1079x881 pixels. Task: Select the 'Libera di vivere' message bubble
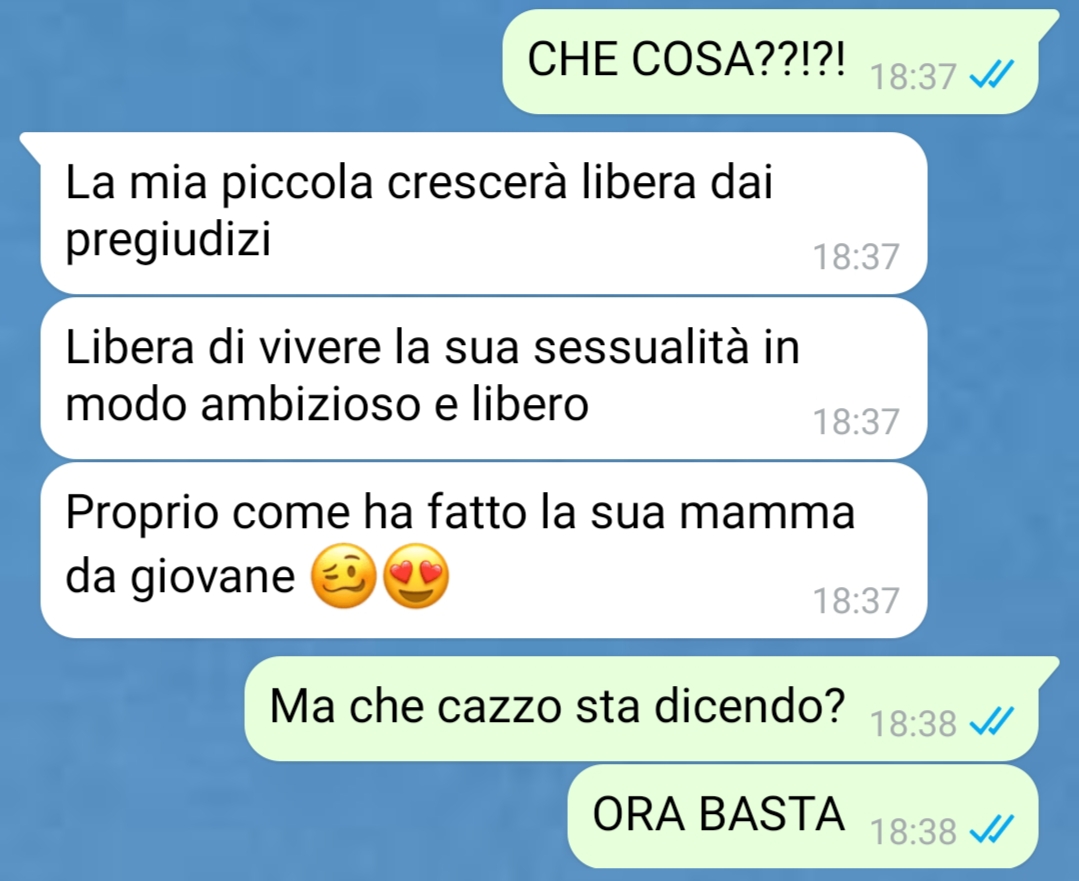click(x=484, y=378)
